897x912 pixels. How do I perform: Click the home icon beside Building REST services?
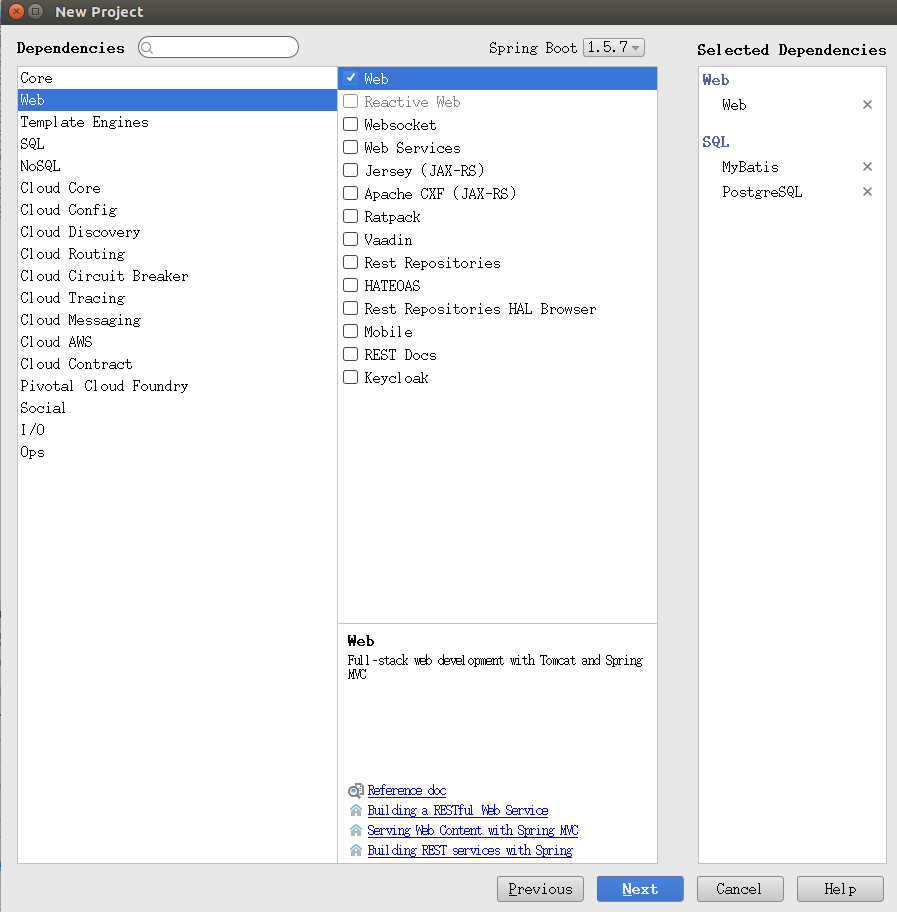(355, 850)
